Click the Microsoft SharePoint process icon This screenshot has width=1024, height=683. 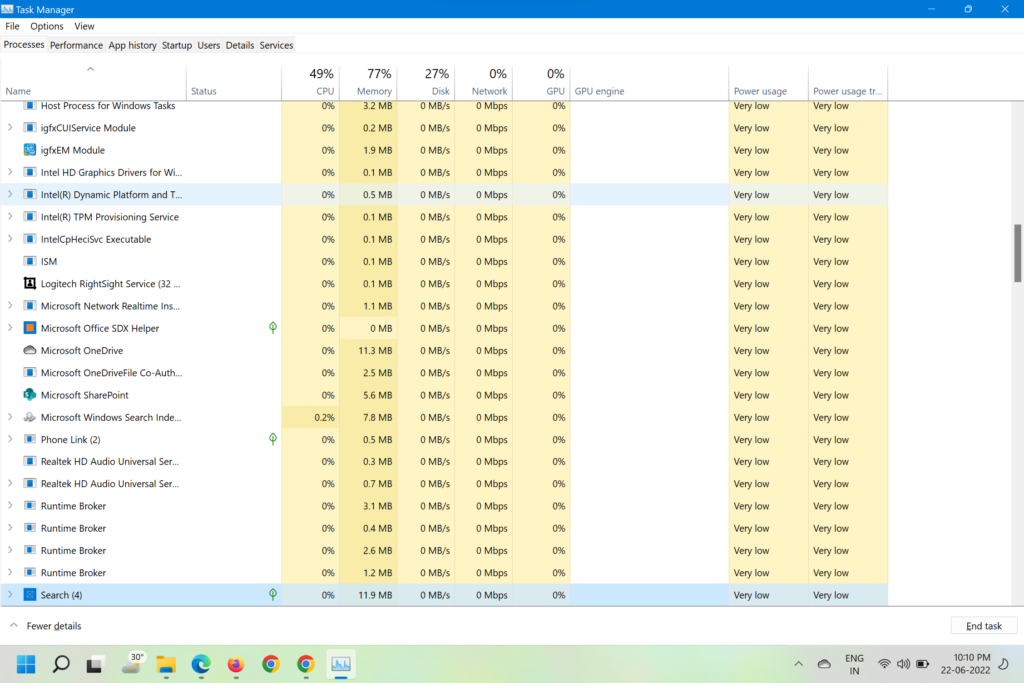pos(30,395)
